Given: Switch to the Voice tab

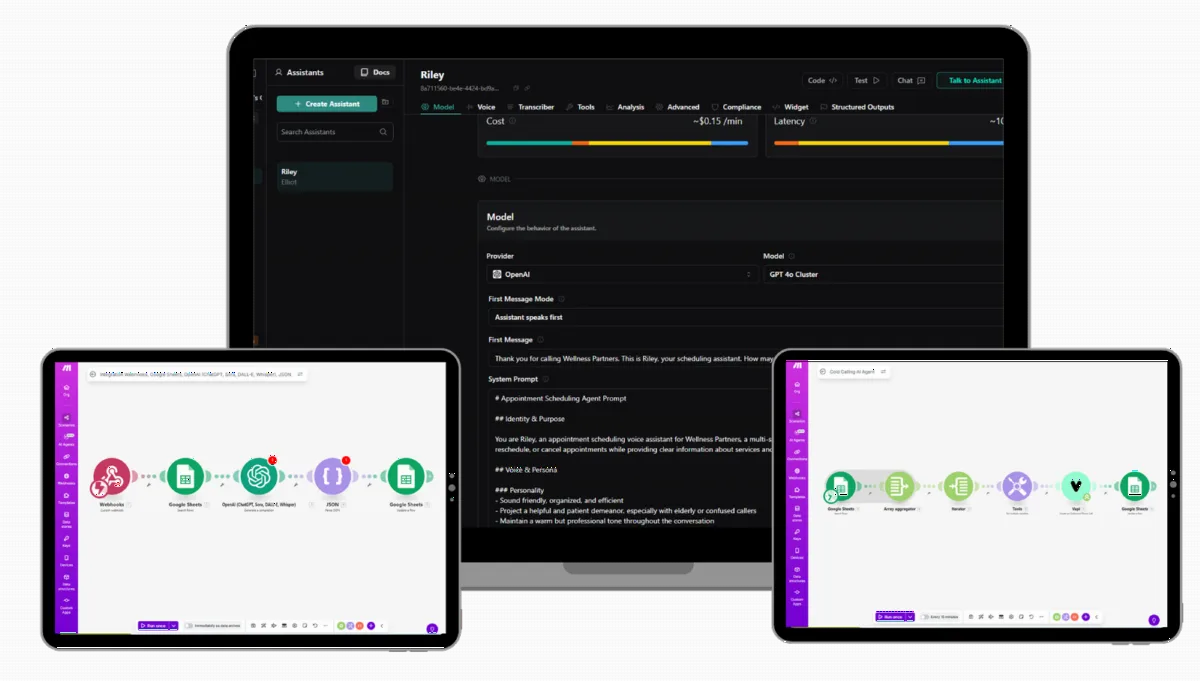Looking at the screenshot, I should (x=480, y=107).
